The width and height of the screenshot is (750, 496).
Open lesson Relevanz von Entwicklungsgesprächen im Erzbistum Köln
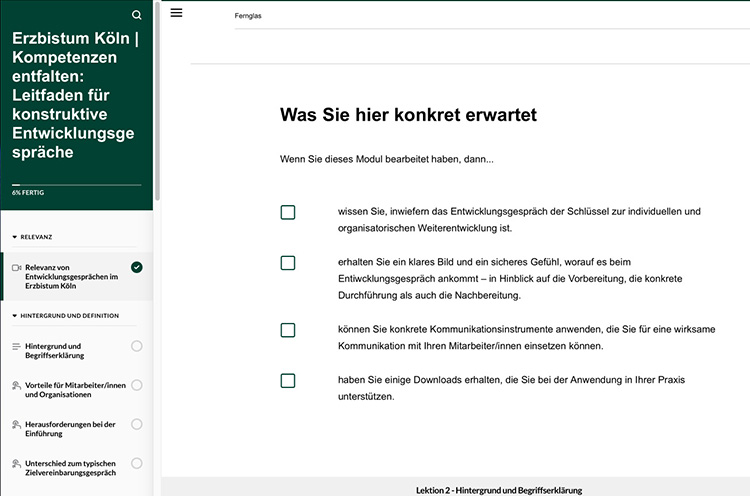point(77,277)
